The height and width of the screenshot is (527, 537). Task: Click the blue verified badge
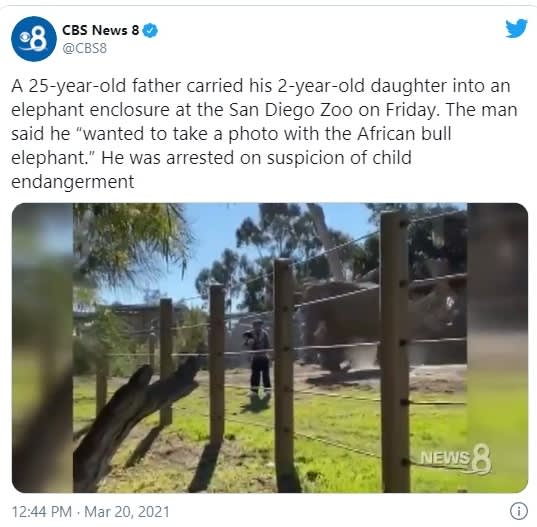pos(150,30)
